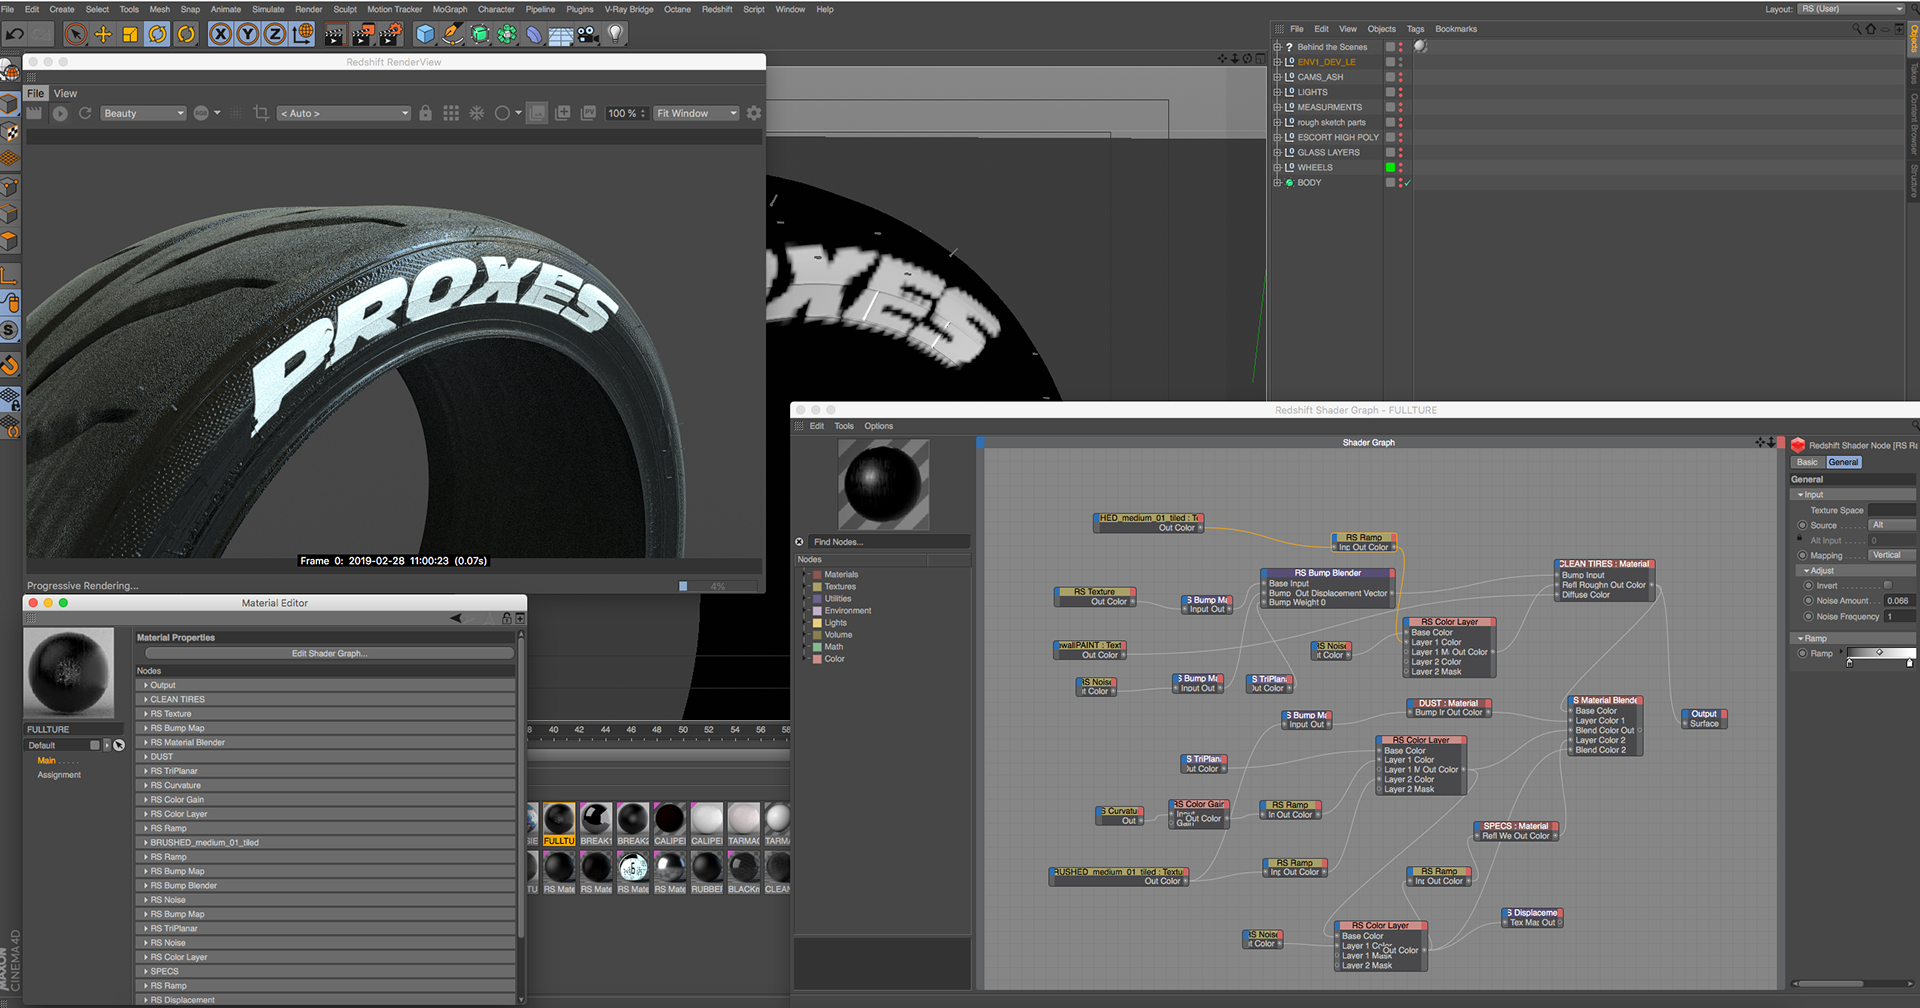This screenshot has height=1008, width=1920.
Task: Toggle the Invert checkbox
Action: click(1888, 586)
